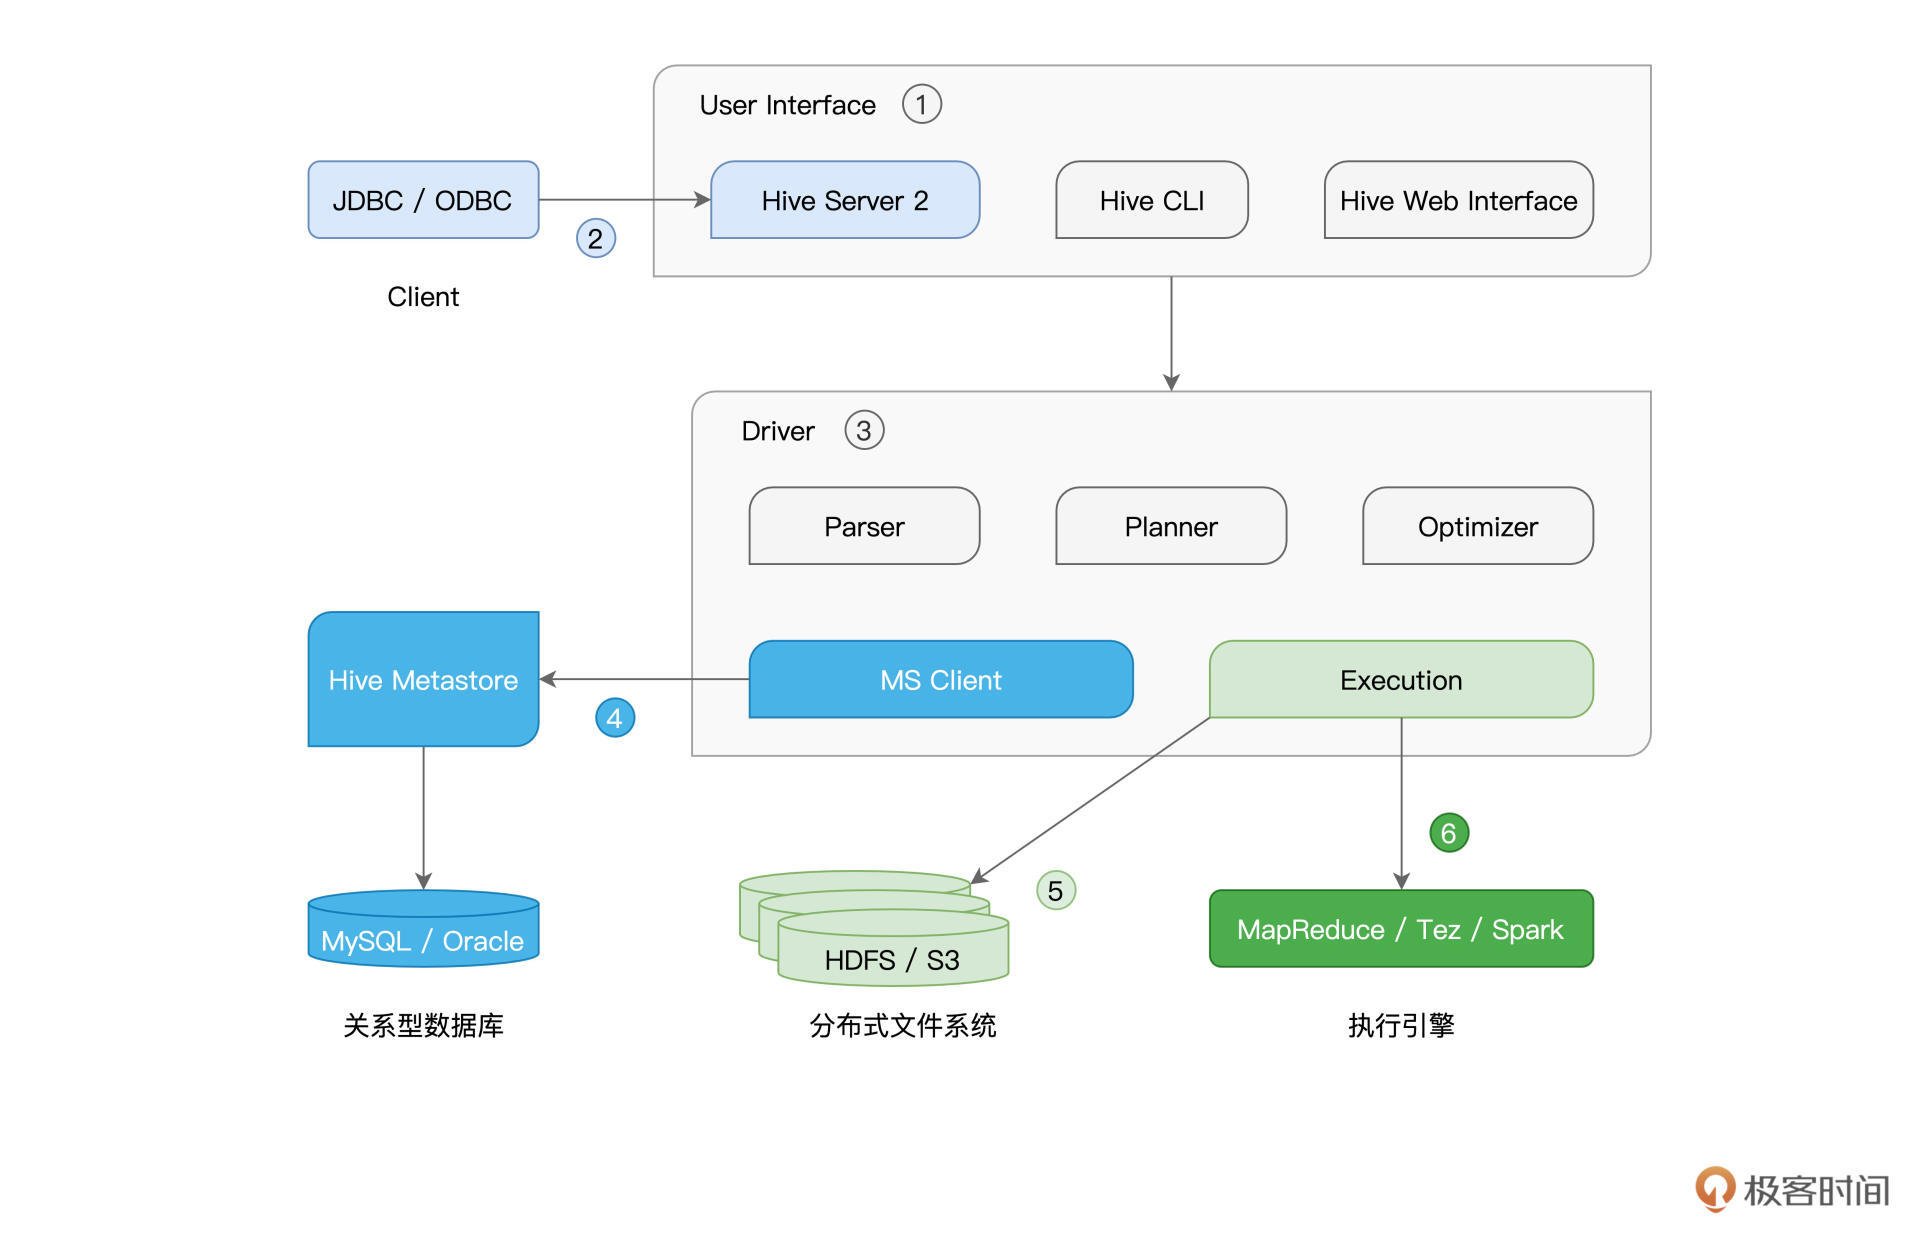Click the circled number 1 badge
Viewport: 1920px width, 1239px height.
921,104
